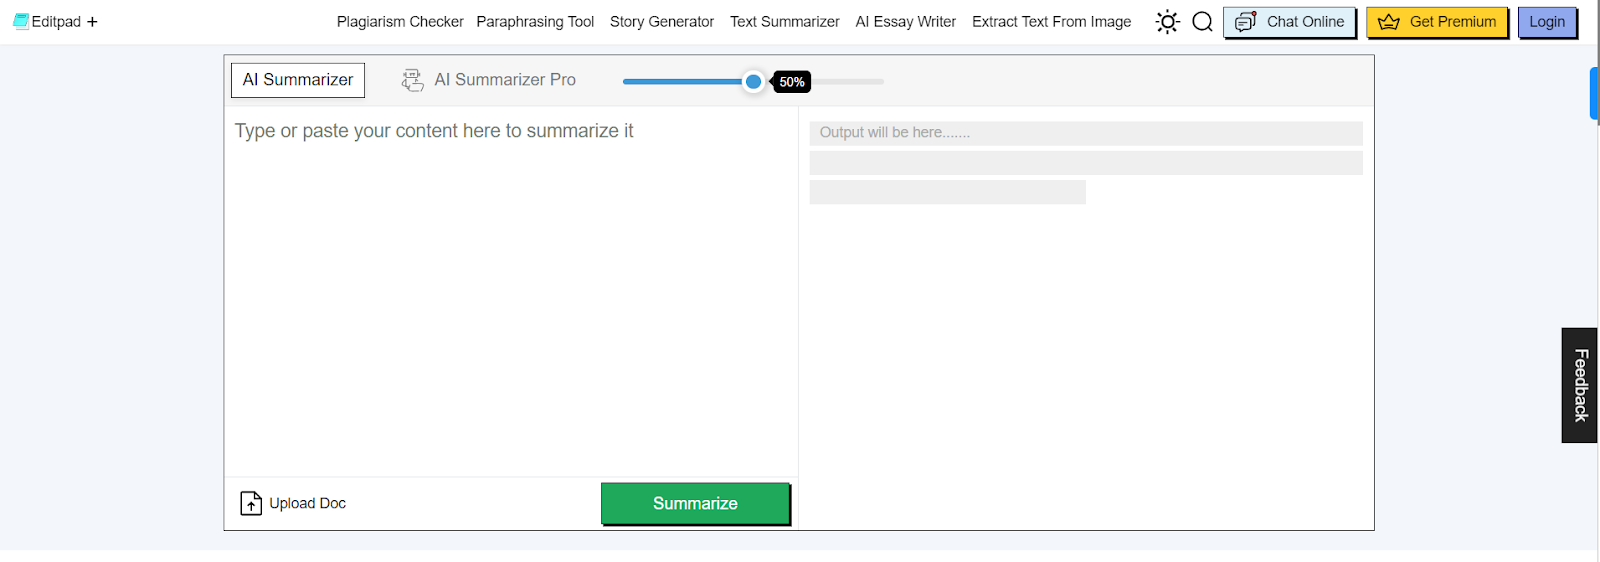Go to Paraphrasing Tool
Viewport: 1600px width, 562px height.
(535, 22)
